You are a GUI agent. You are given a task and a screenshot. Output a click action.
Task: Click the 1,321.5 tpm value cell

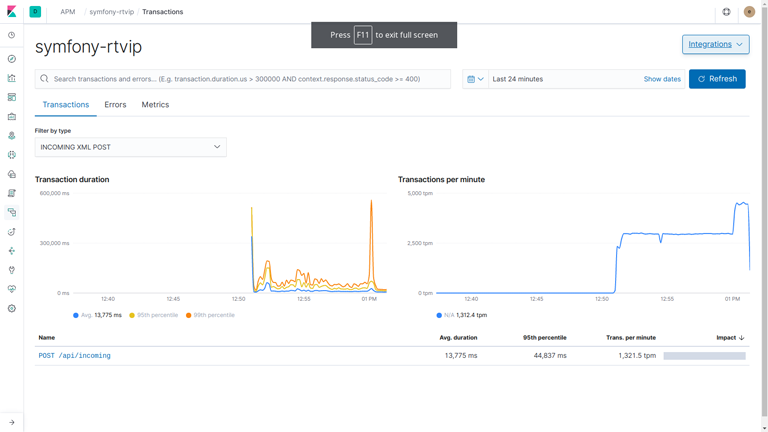coord(637,356)
